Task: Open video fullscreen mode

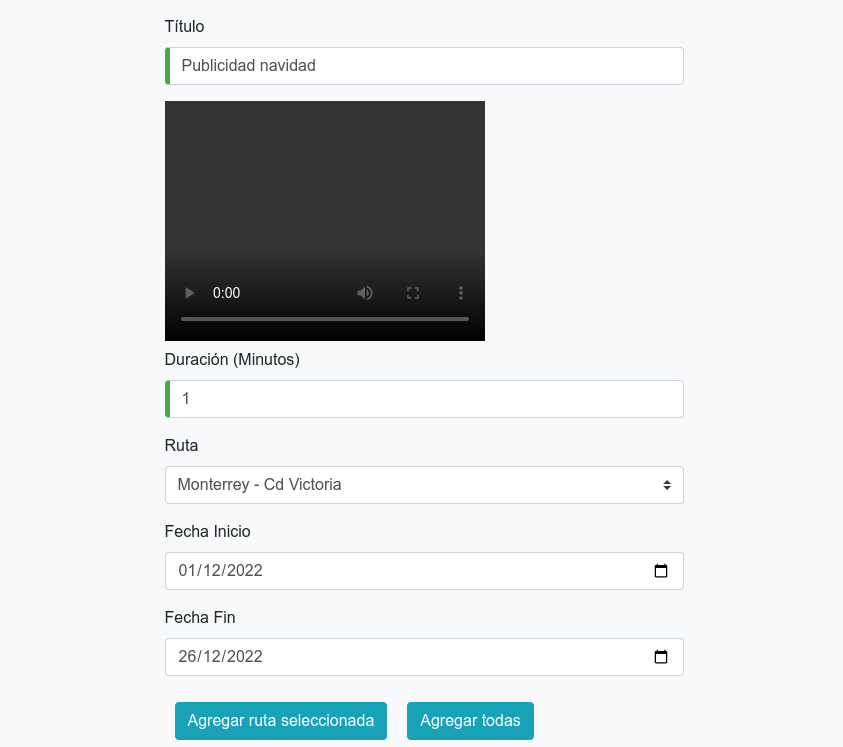Action: coord(413,293)
